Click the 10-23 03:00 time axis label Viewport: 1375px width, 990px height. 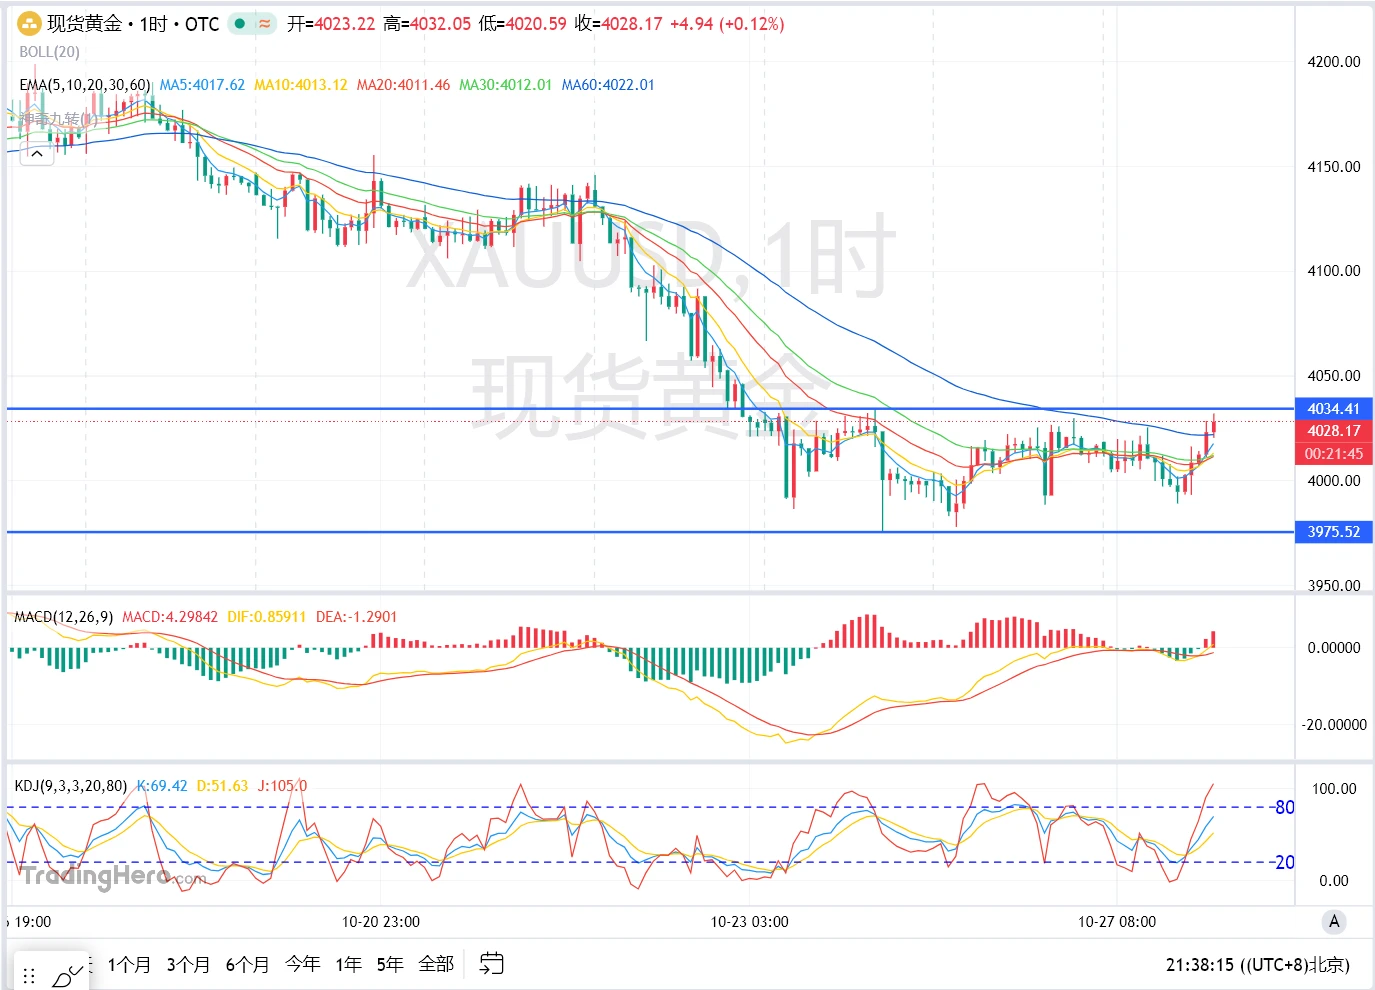click(x=749, y=922)
